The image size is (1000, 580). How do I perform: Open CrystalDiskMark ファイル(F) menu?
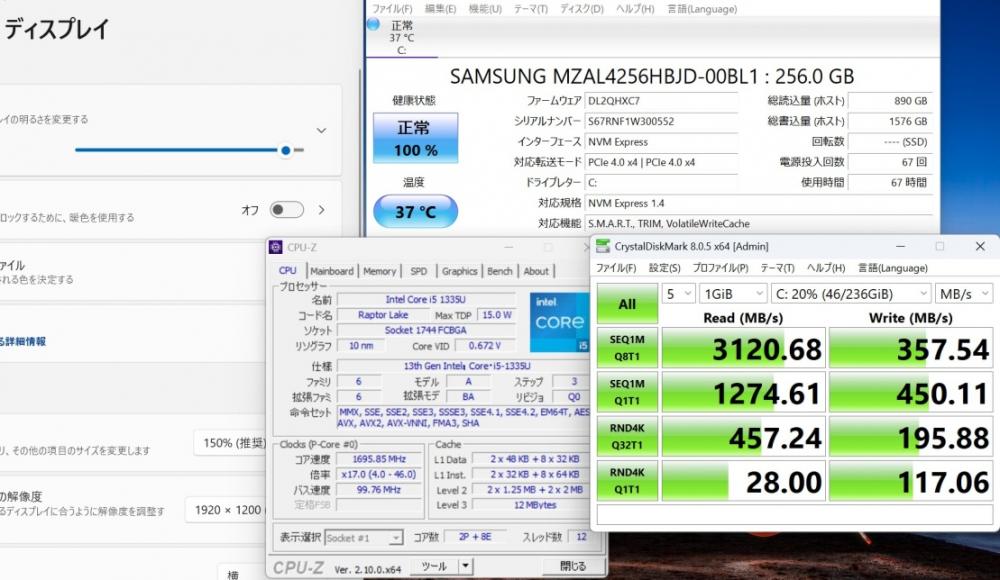(616, 268)
